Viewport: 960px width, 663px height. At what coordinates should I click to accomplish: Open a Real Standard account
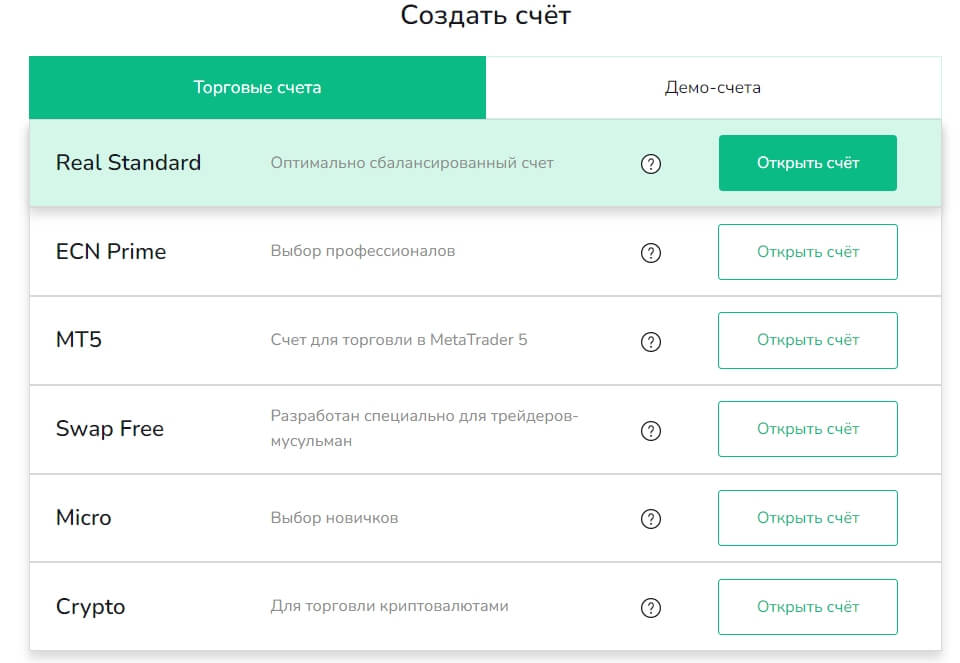pyautogui.click(x=808, y=163)
